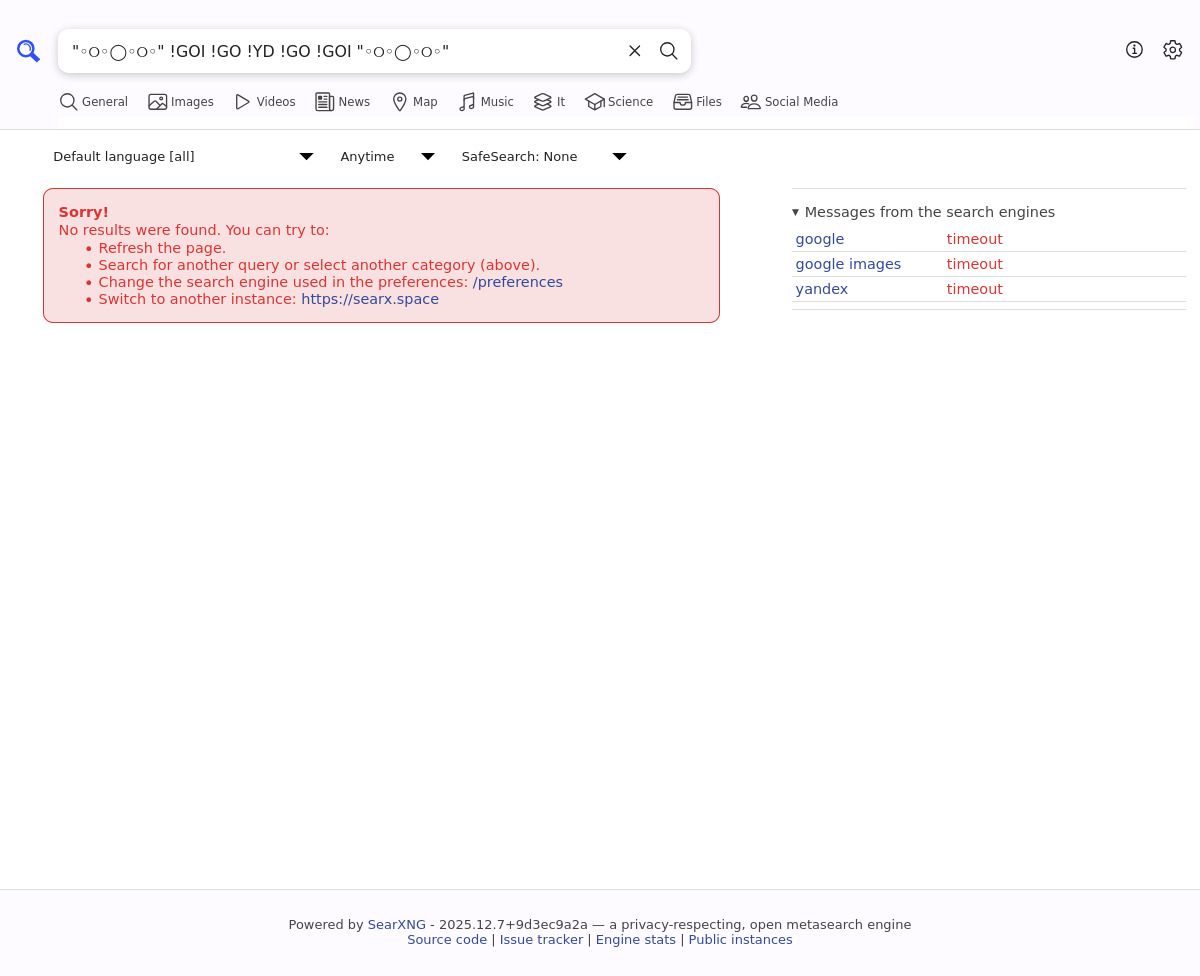Select the Map category
Screen dimensions: 1200x976
tap(414, 102)
